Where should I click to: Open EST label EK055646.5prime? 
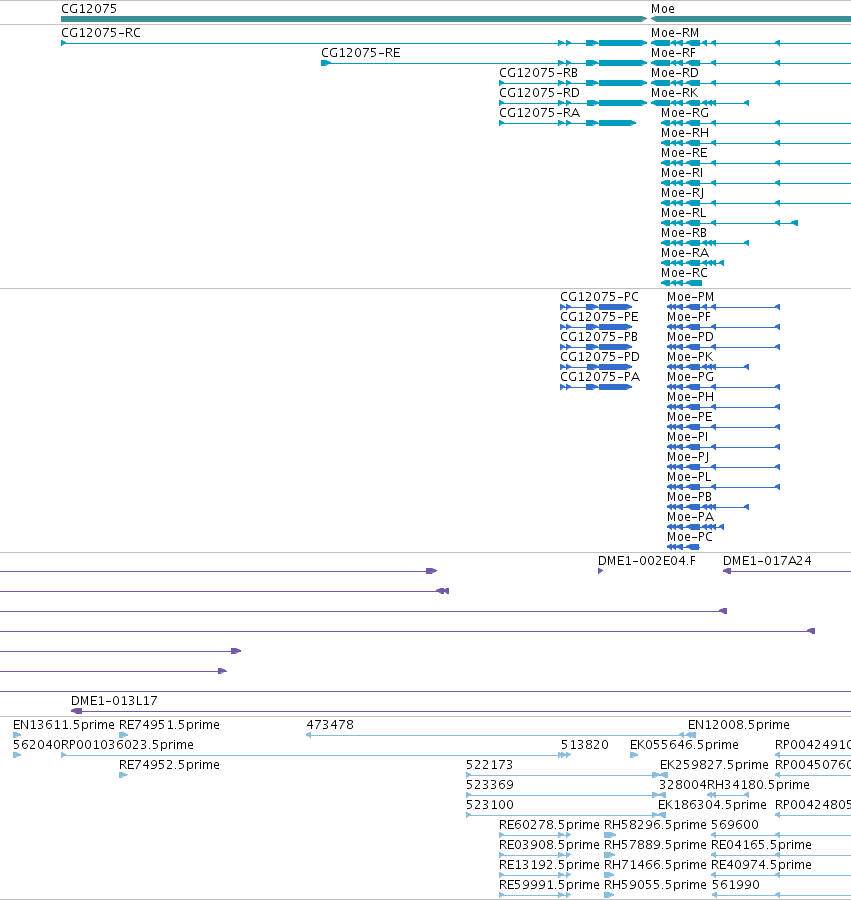(685, 745)
